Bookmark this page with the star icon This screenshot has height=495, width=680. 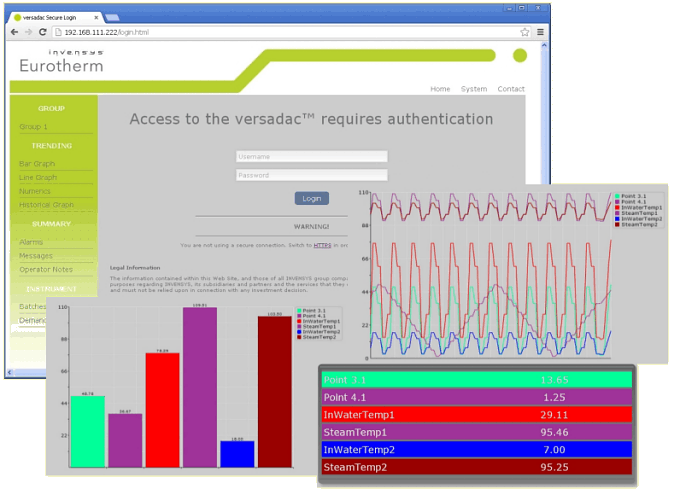(x=525, y=32)
